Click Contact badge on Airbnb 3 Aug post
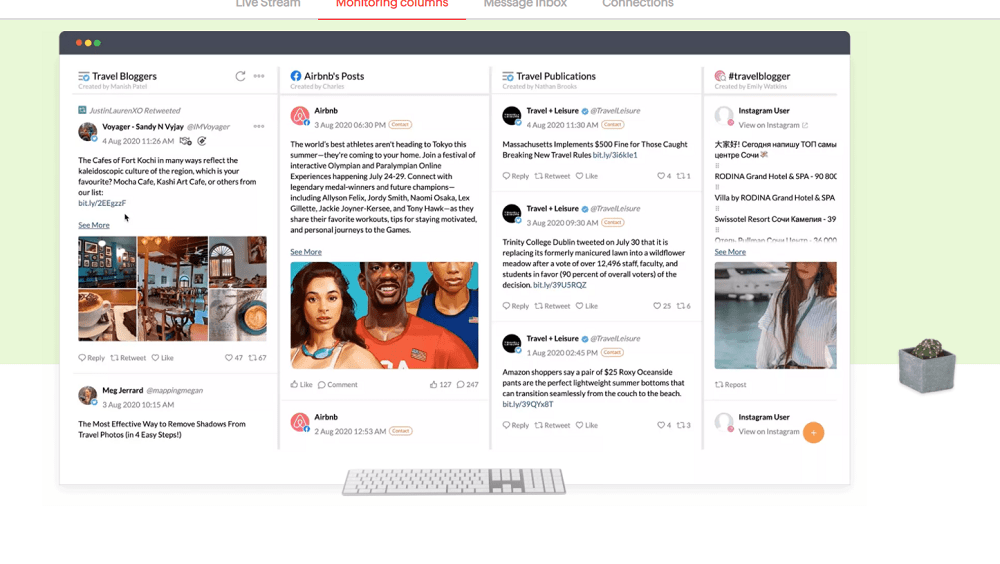1000x564 pixels. pyautogui.click(x=400, y=124)
